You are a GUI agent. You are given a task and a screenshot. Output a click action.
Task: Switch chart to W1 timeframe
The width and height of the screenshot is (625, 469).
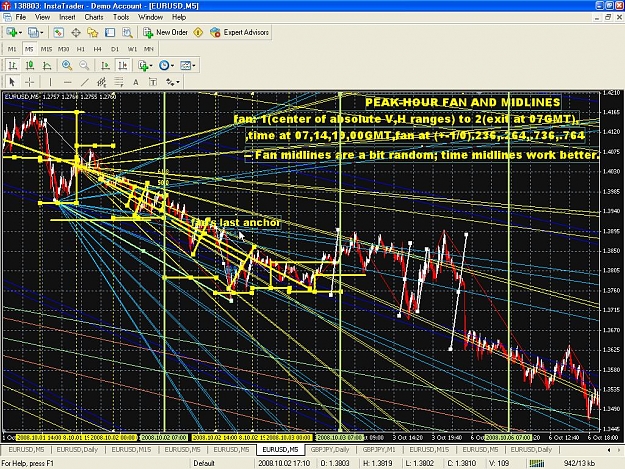[x=132, y=49]
